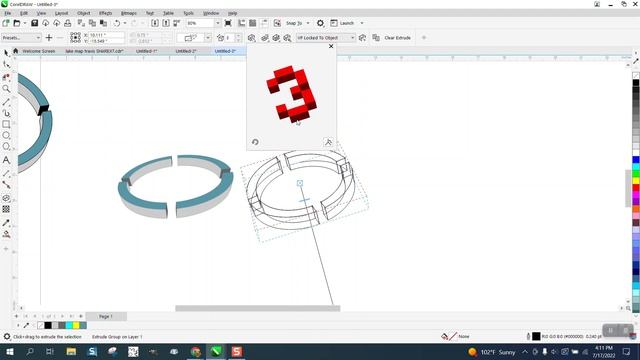Click the Full-screen preview icon

(228, 23)
